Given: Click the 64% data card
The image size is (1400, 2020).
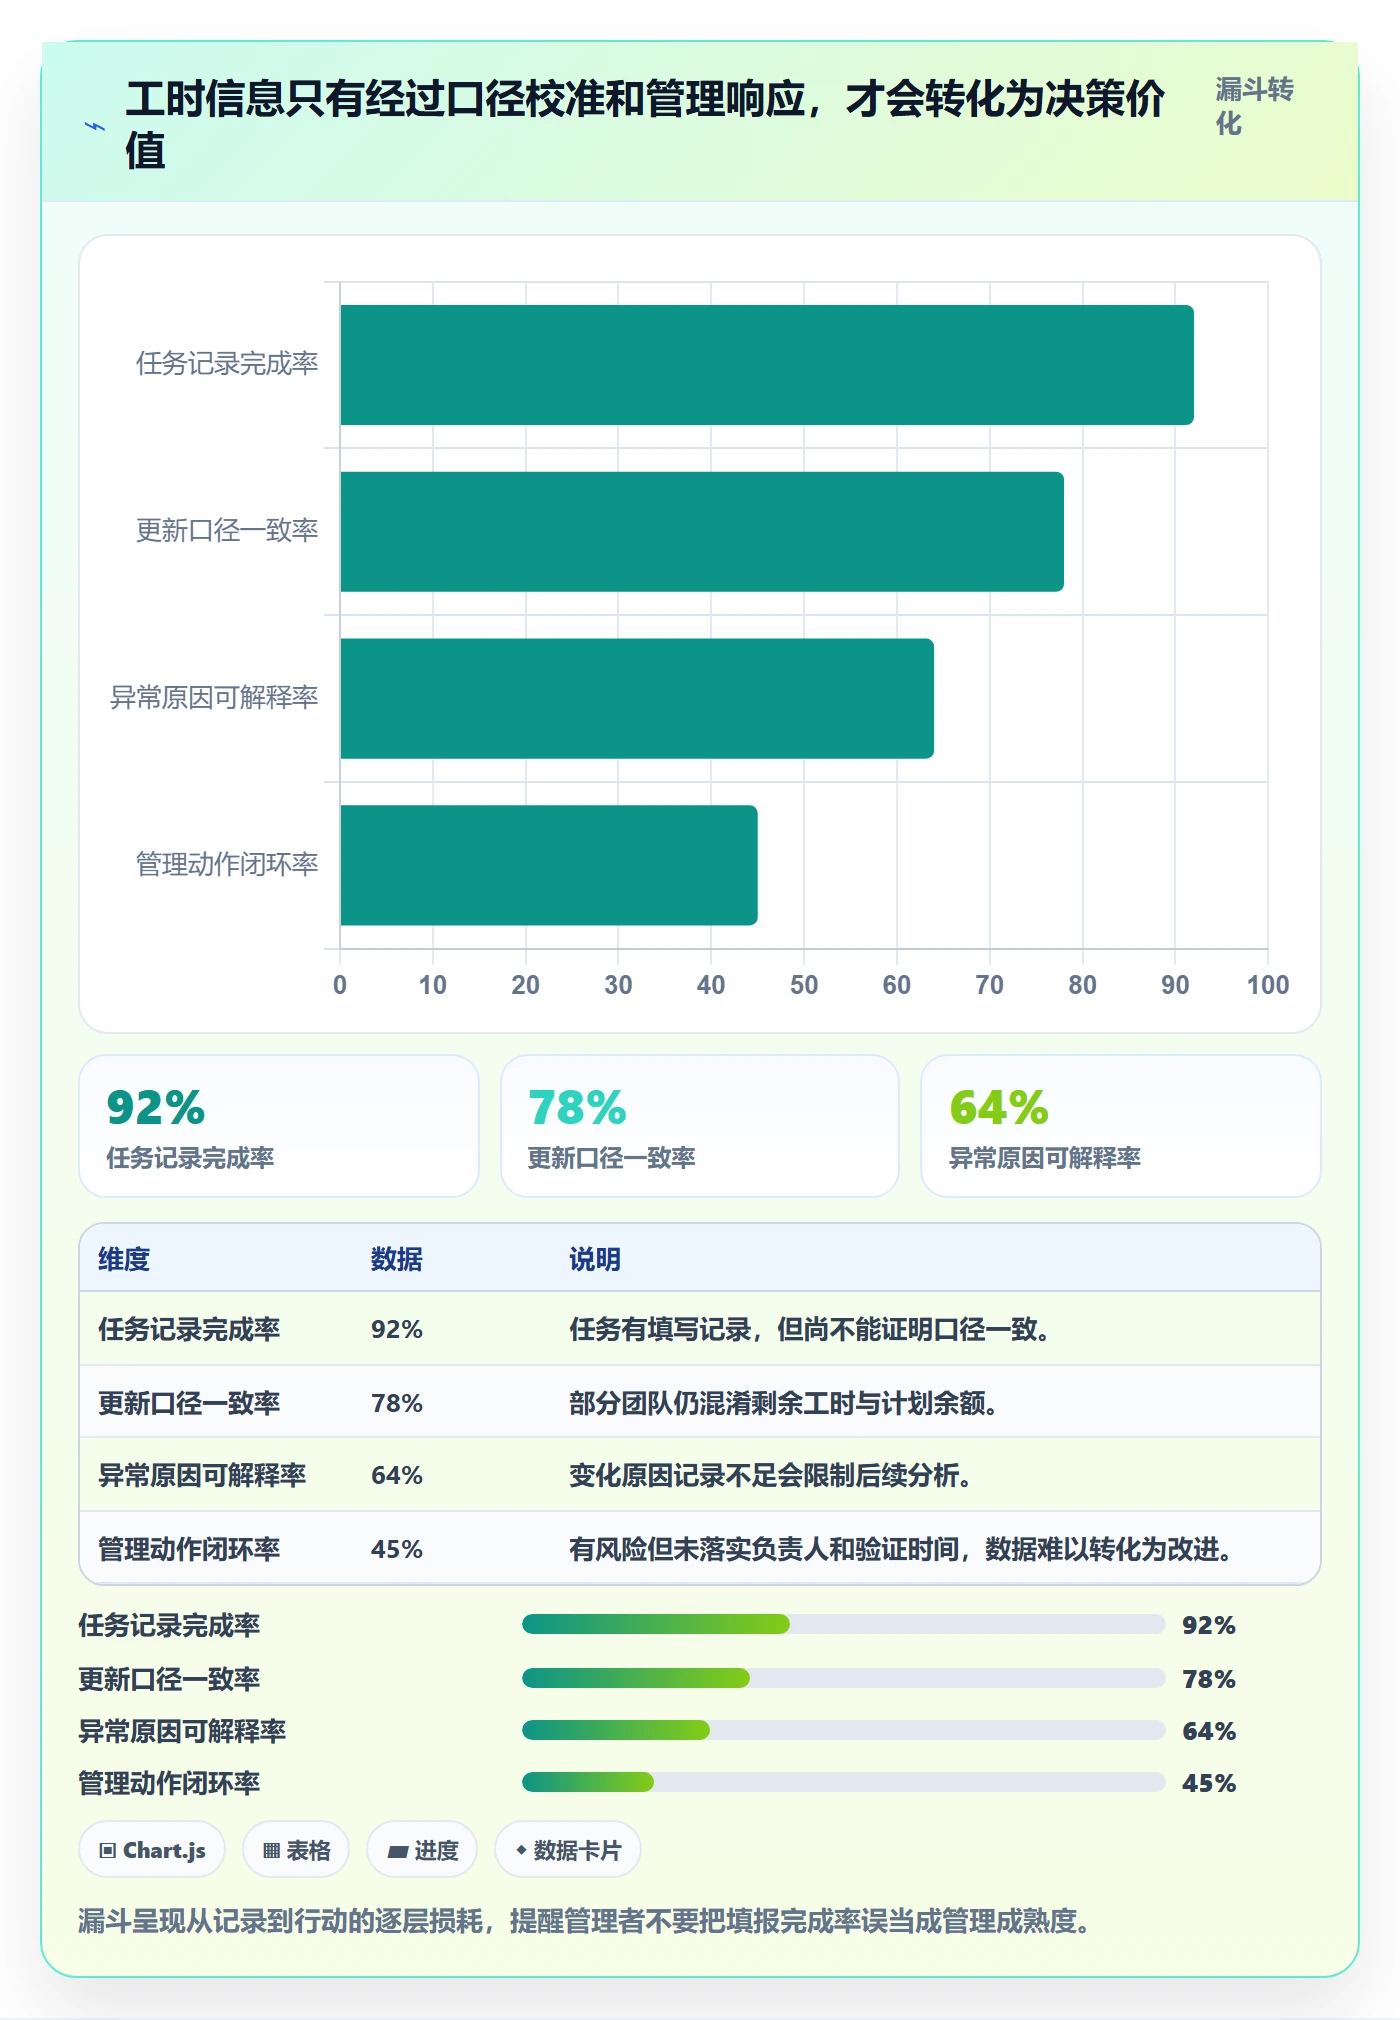Looking at the screenshot, I should pos(1121,1126).
